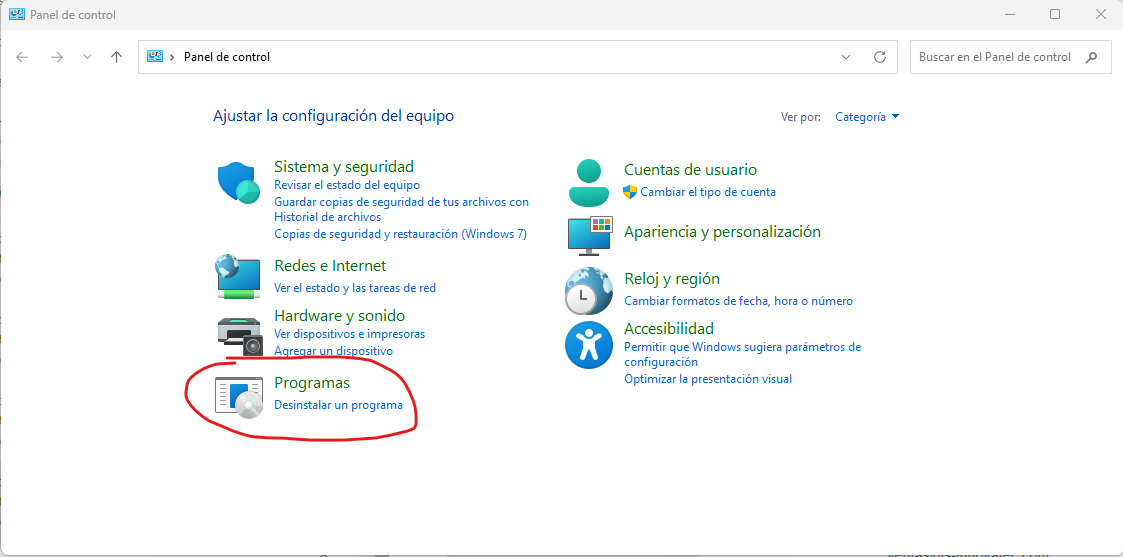The height and width of the screenshot is (557, 1123).
Task: Open the recent locations chevron
Action: tap(87, 57)
